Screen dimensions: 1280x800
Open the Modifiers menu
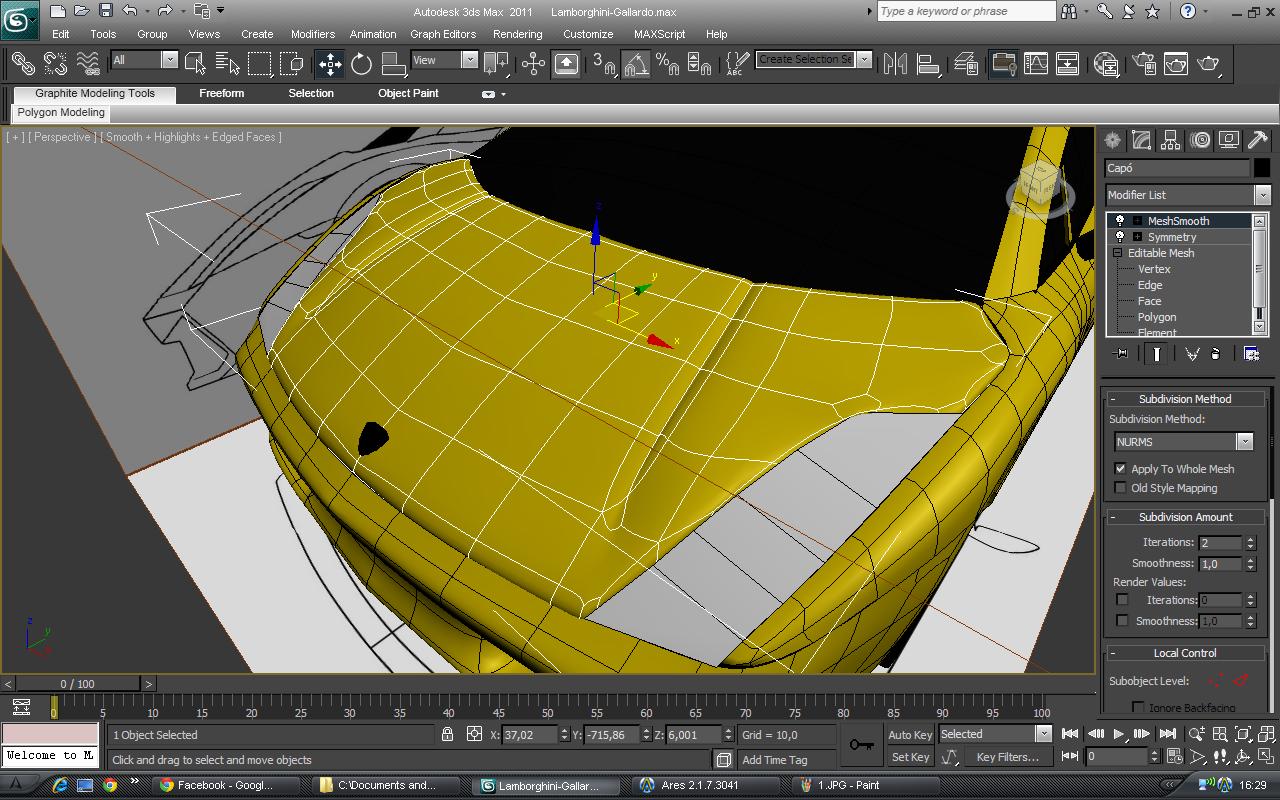(312, 34)
